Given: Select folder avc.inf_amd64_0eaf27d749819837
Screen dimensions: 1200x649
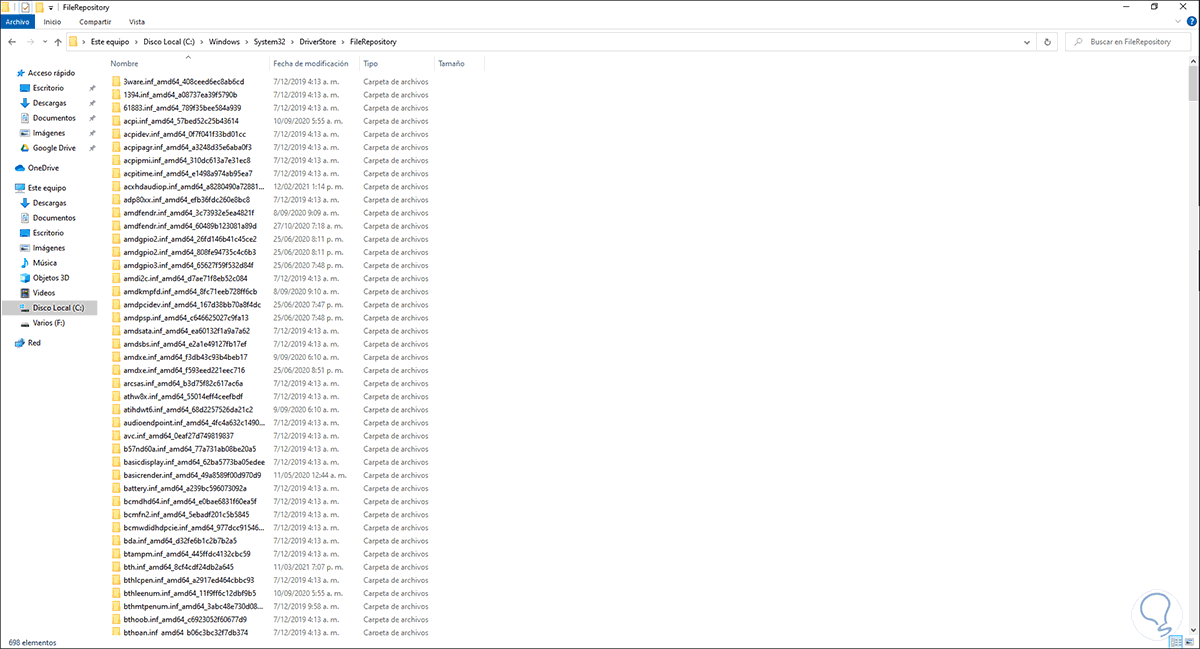Looking at the screenshot, I should pos(179,435).
